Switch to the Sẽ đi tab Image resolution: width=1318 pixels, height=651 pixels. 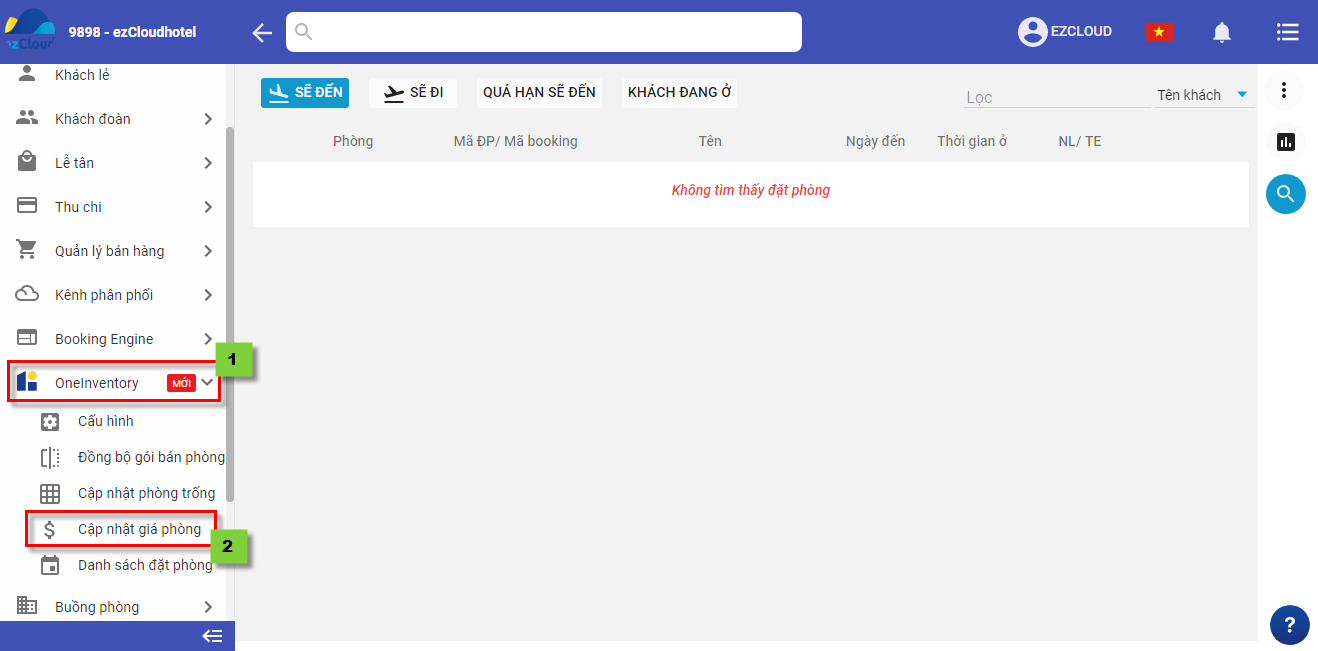coord(414,92)
